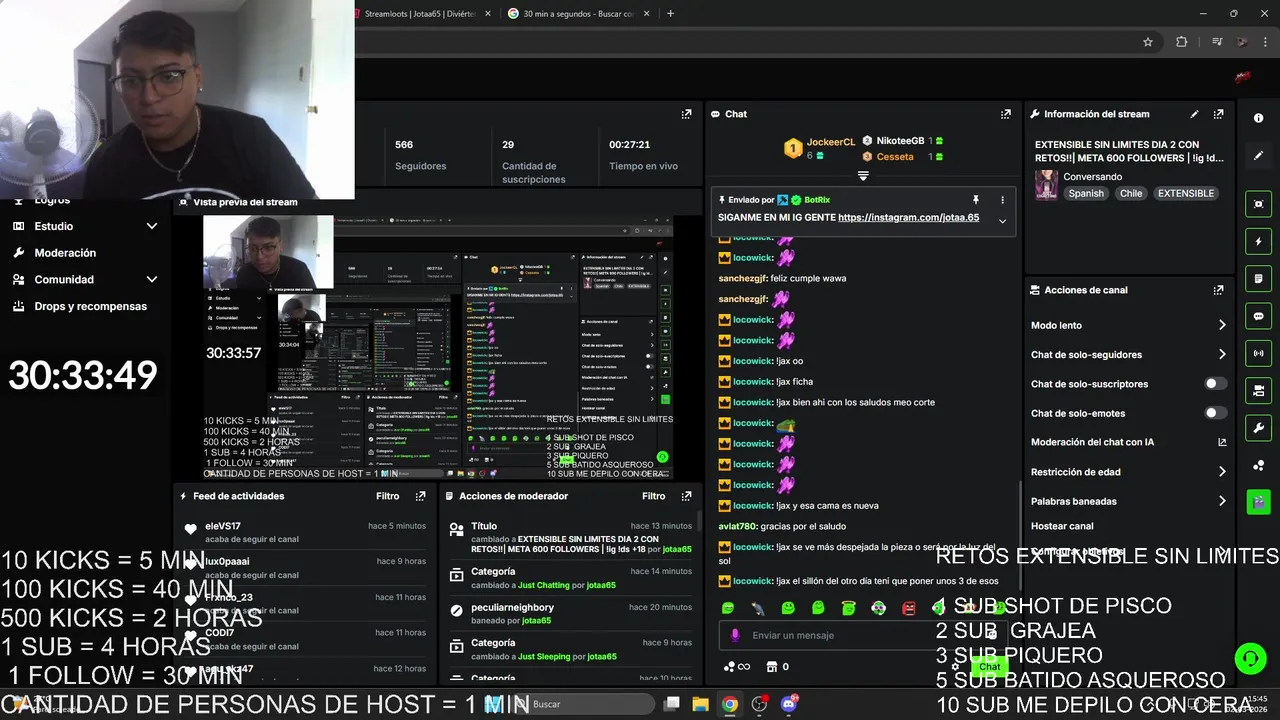The height and width of the screenshot is (720, 1280).
Task: Open Moderación del chat con IA external link
Action: coord(1221,442)
